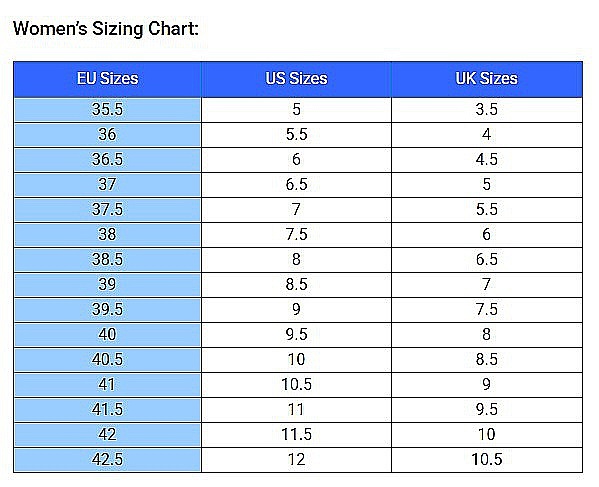The height and width of the screenshot is (487, 599).
Task: Click EU size 35.5 cell
Action: coord(107,110)
